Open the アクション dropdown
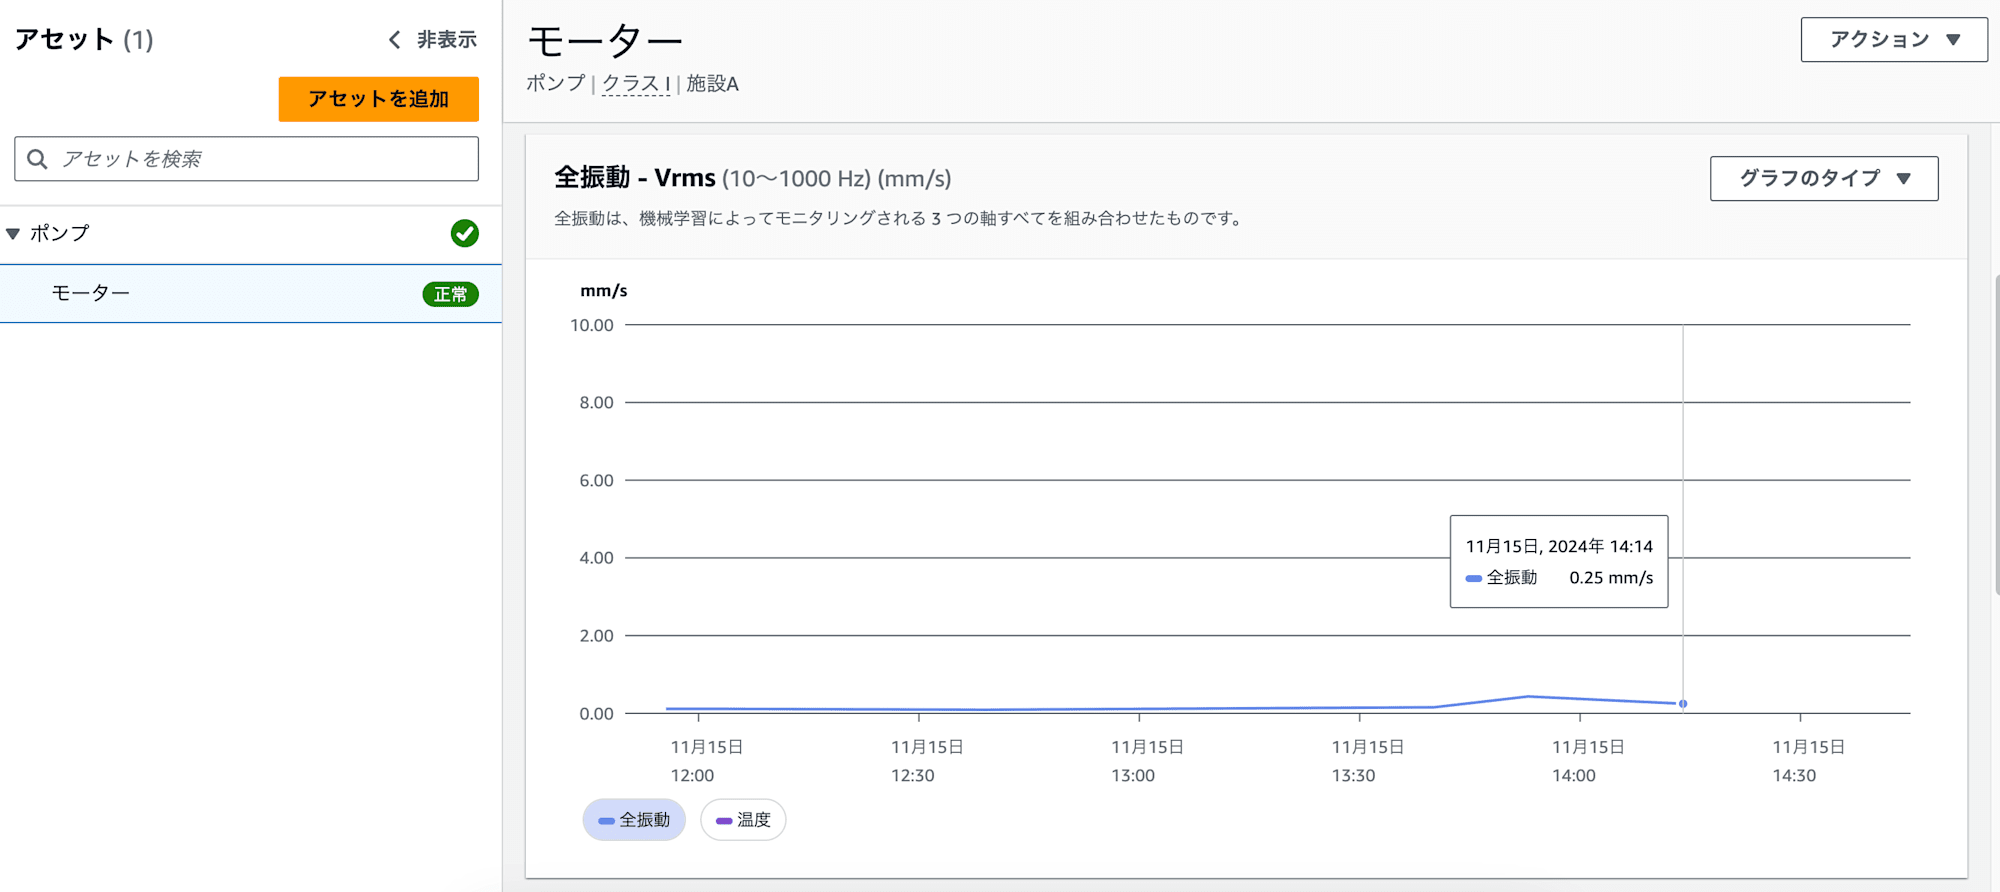2000x892 pixels. click(x=1894, y=40)
